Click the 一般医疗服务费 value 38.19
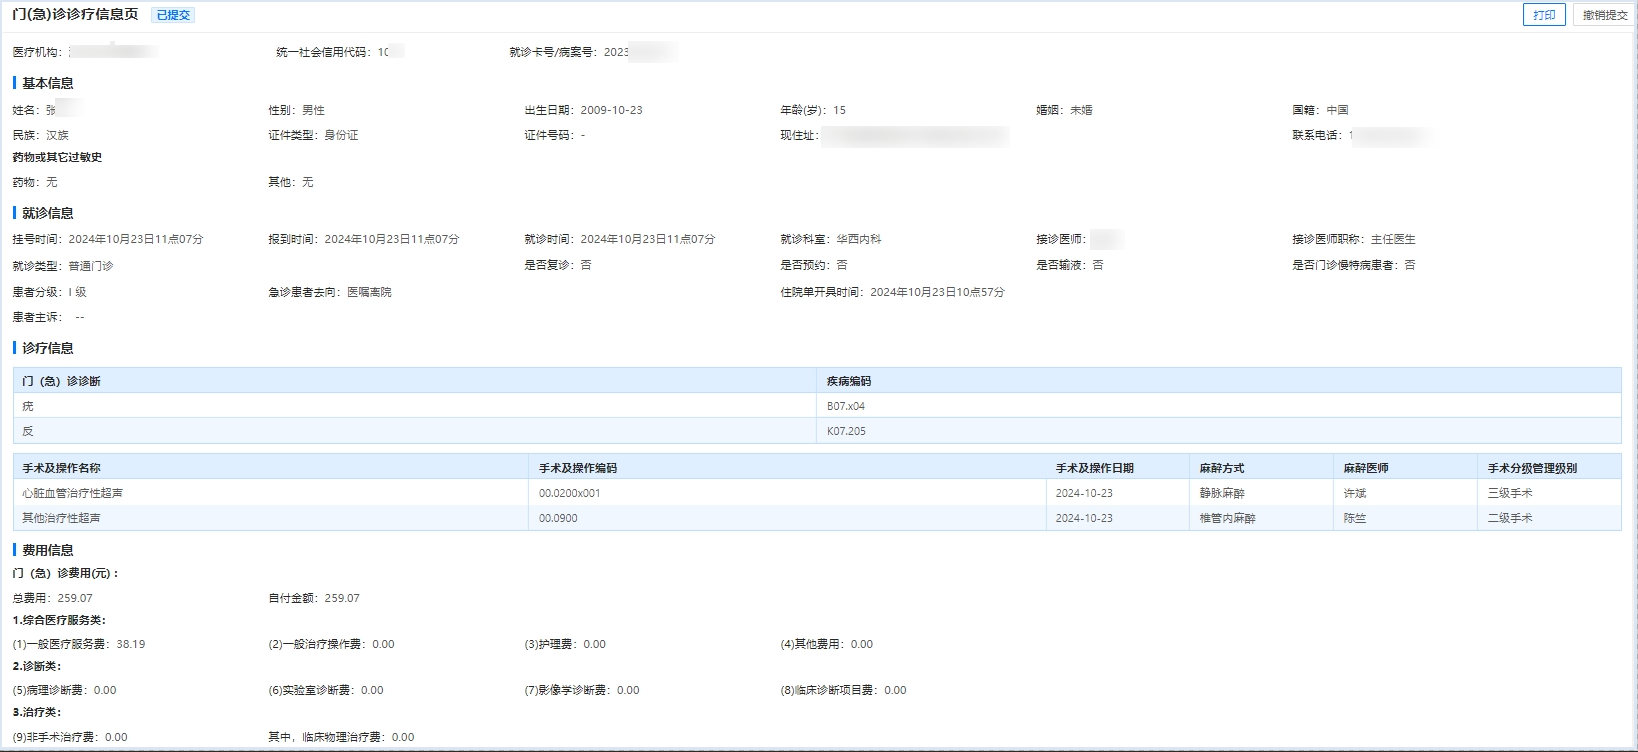 (x=131, y=644)
